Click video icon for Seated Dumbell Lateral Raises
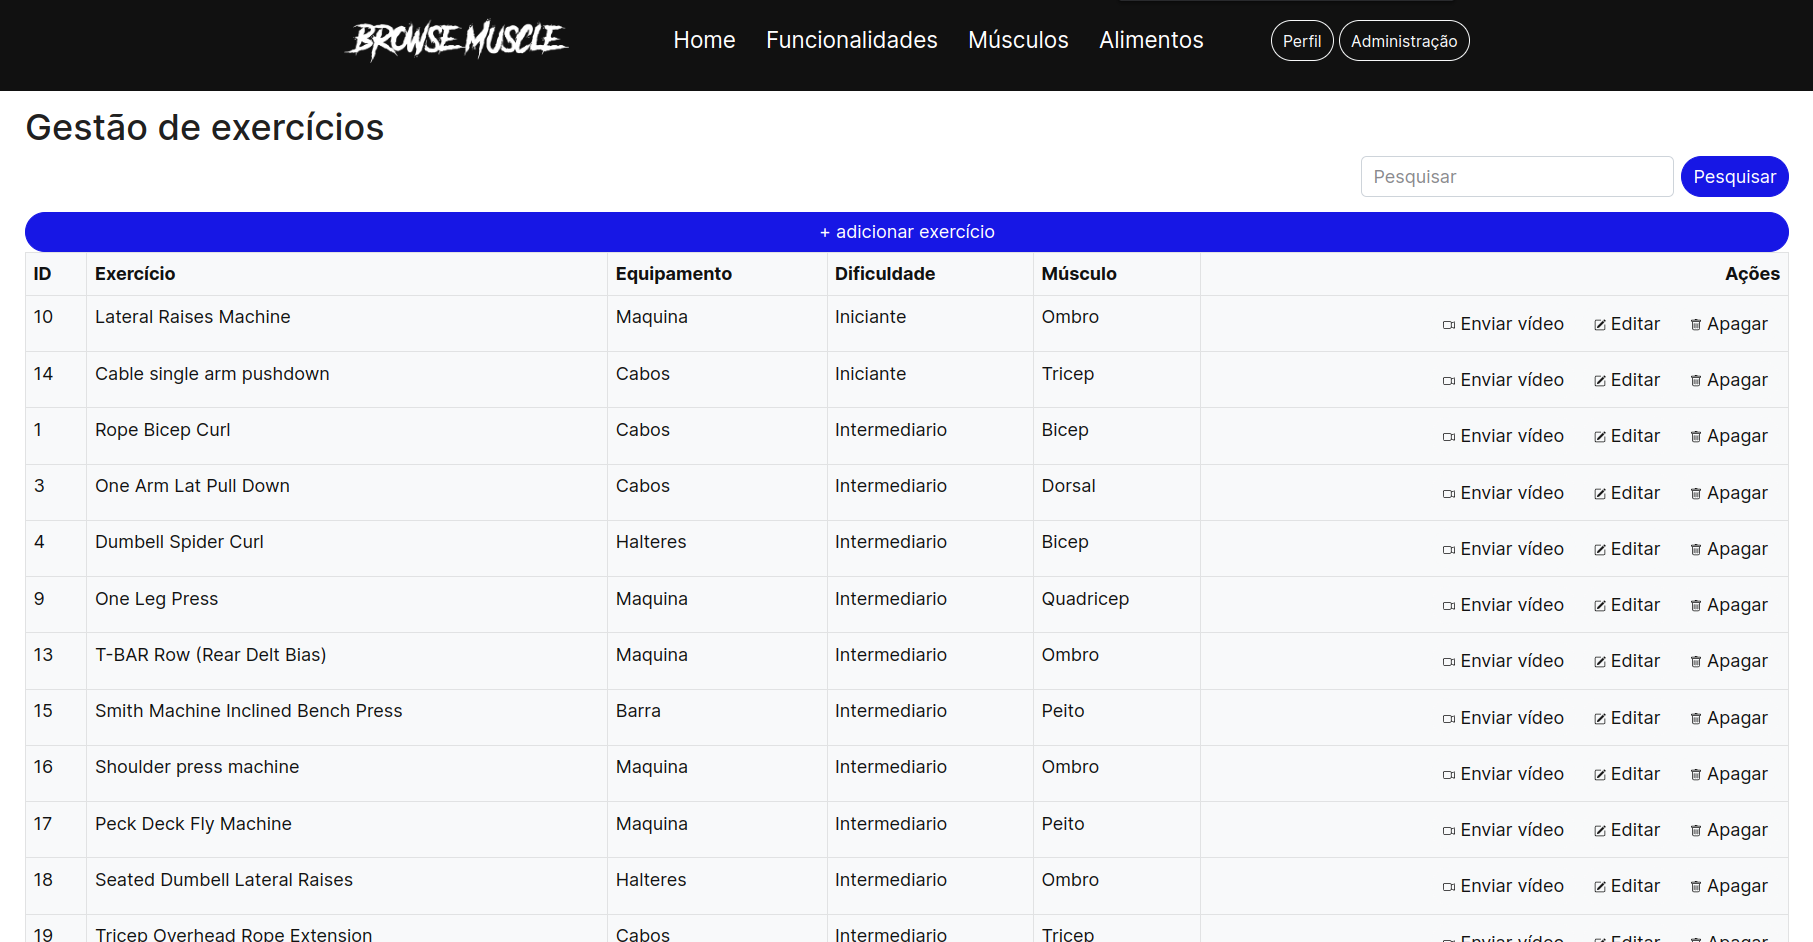 pyautogui.click(x=1448, y=887)
